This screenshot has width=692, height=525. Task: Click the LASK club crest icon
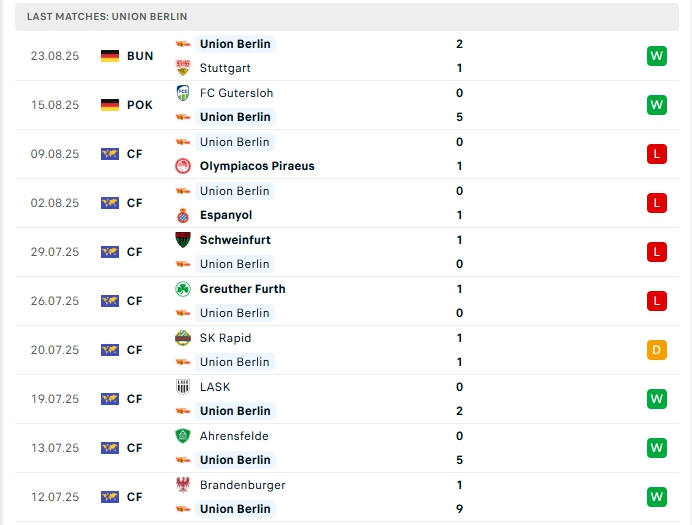point(183,387)
